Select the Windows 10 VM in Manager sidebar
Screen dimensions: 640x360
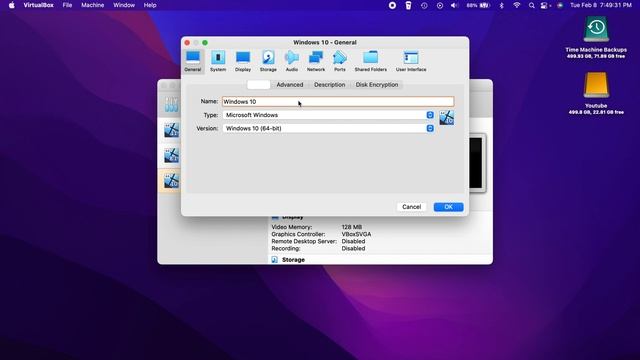[171, 180]
